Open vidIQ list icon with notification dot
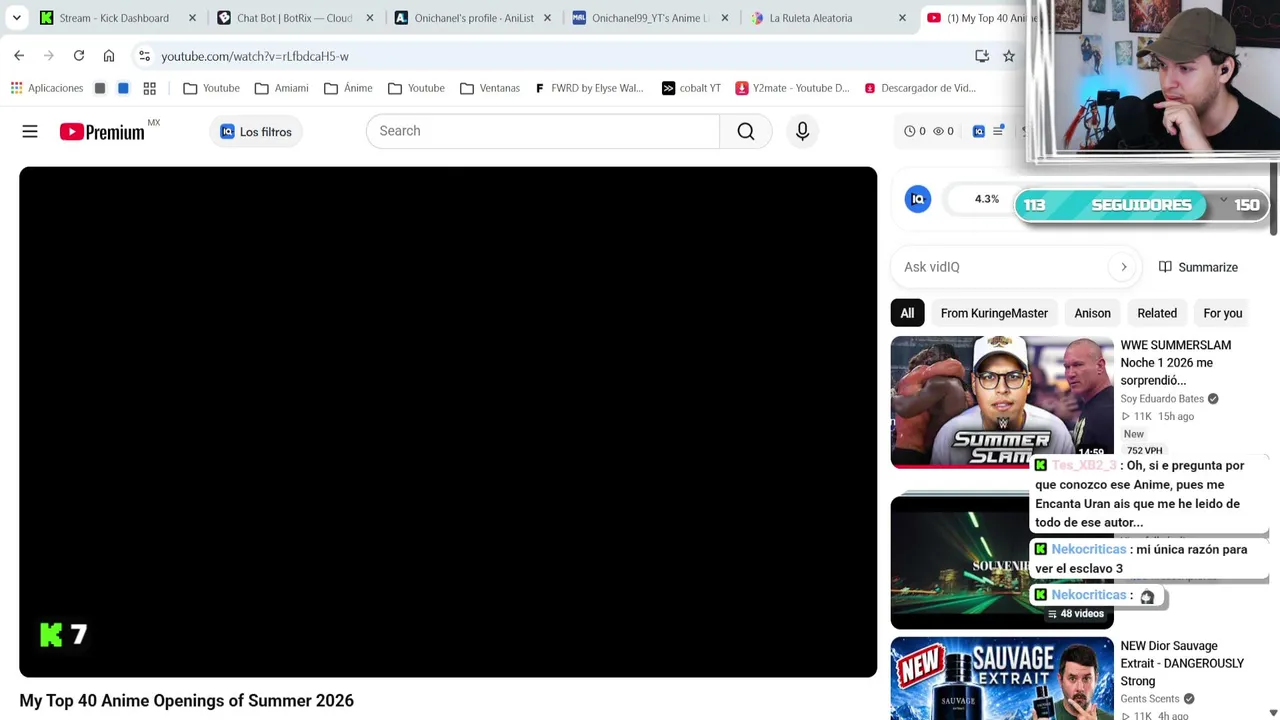The width and height of the screenshot is (1280, 720). click(998, 131)
